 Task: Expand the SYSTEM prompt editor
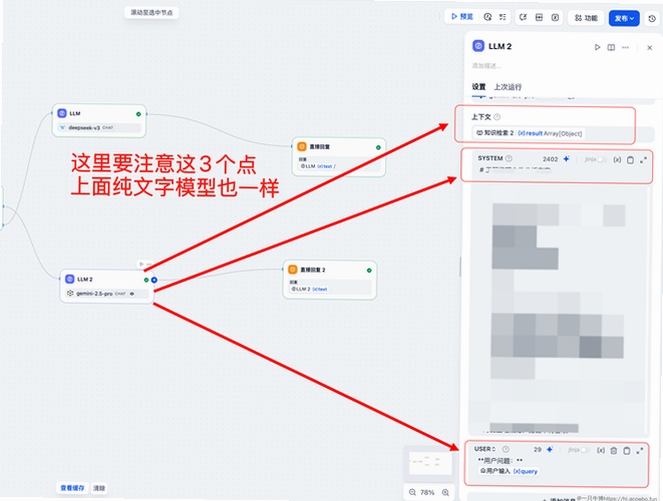point(643,160)
